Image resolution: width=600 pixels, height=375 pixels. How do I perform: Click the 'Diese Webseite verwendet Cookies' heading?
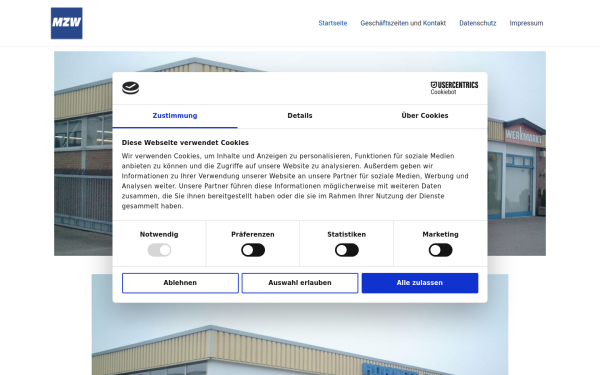pos(185,143)
